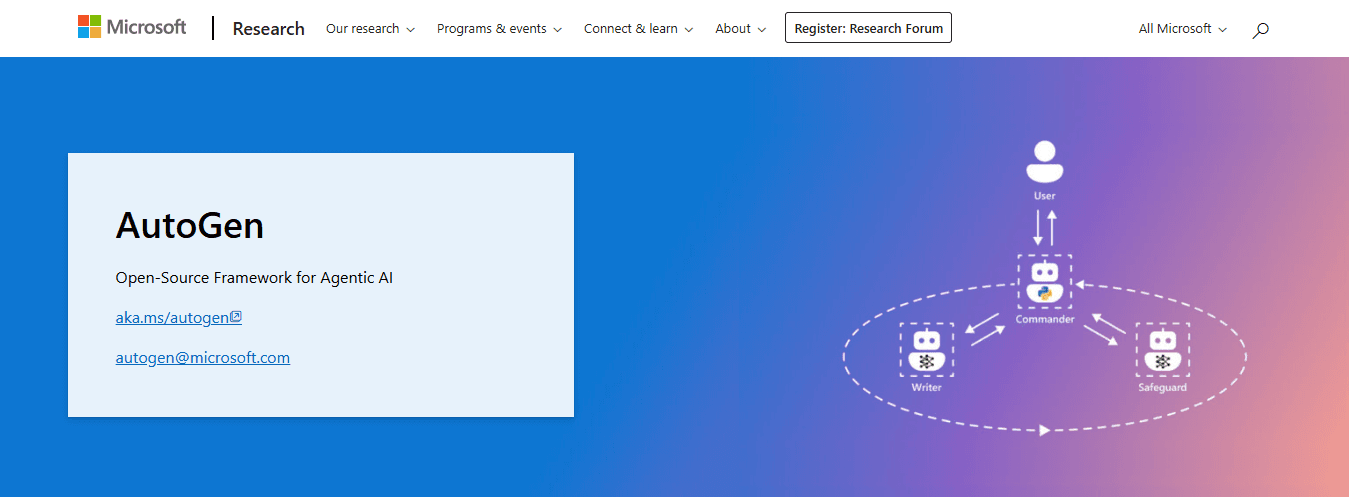The image size is (1349, 497).
Task: Expand the Our research menu
Action: (370, 28)
